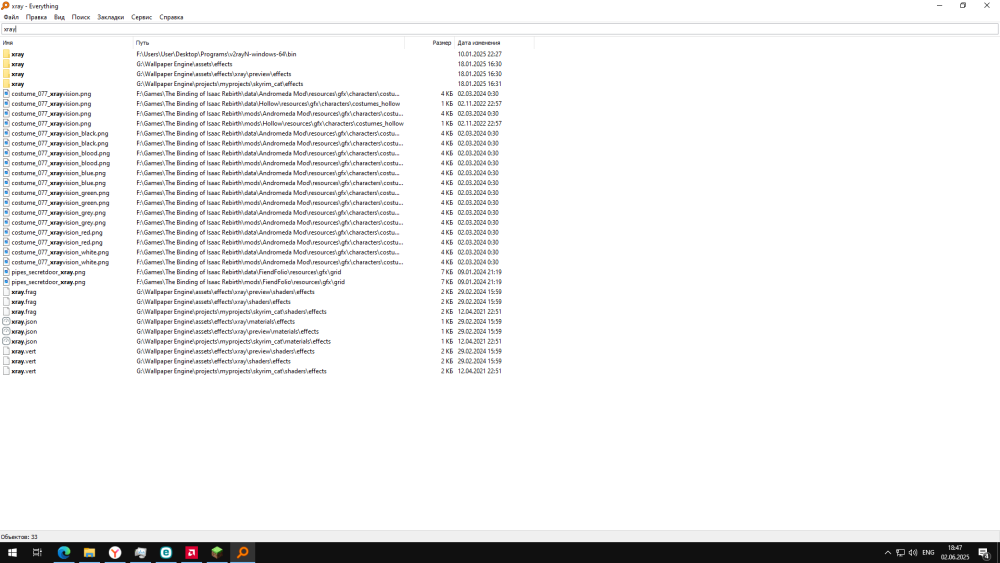The height and width of the screenshot is (563, 1000).
Task: Click icon of xray.json in xray\materials\effects
Action: coord(6,321)
